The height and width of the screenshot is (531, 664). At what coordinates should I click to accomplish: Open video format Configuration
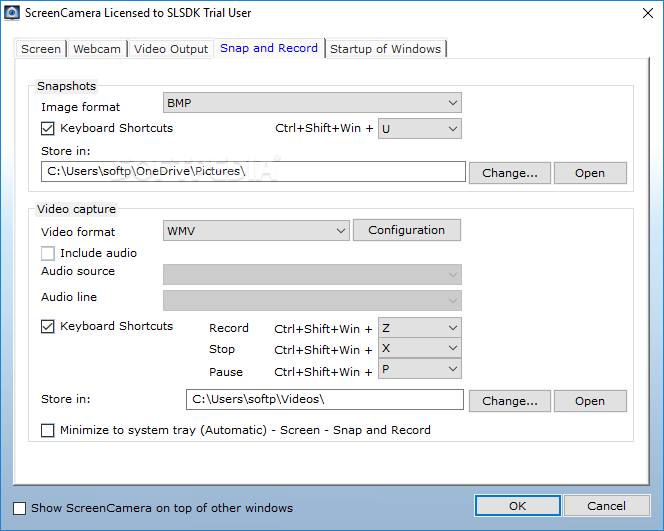407,230
